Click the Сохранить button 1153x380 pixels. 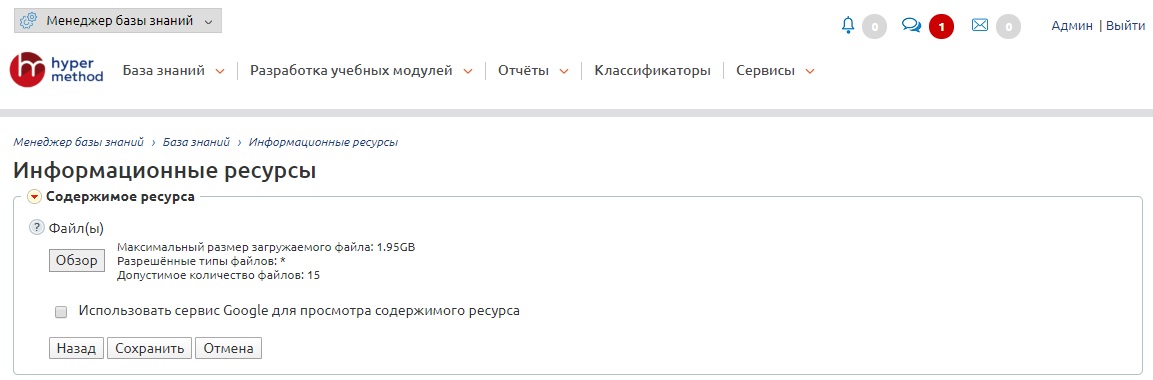pos(150,348)
